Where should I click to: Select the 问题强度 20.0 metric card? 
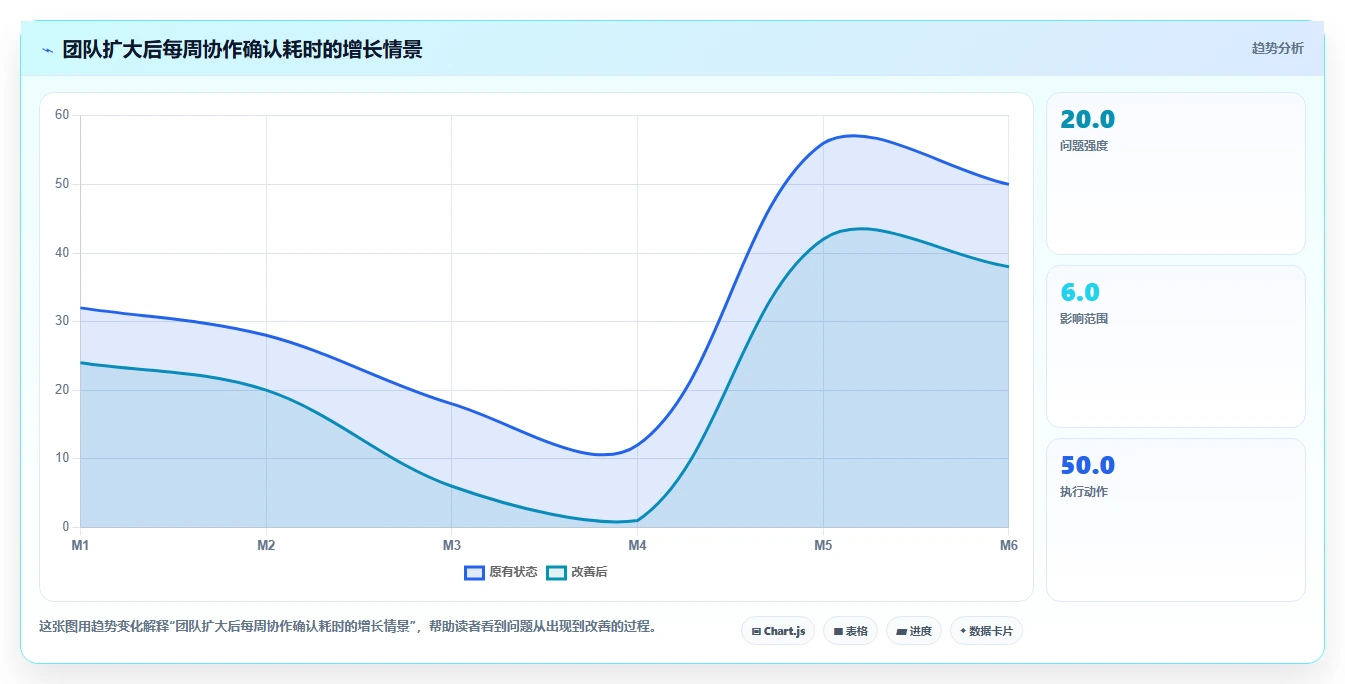pyautogui.click(x=1175, y=174)
